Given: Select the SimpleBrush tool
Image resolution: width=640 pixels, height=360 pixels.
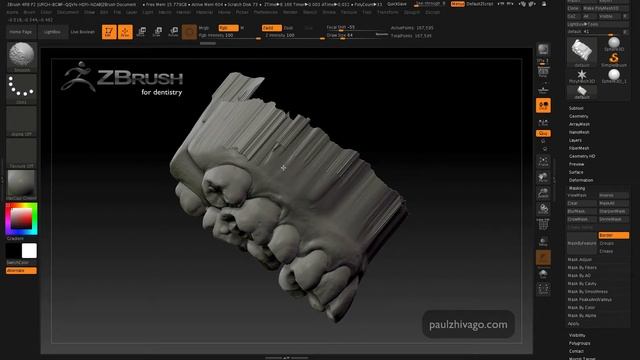Looking at the screenshot, I should click(614, 60).
